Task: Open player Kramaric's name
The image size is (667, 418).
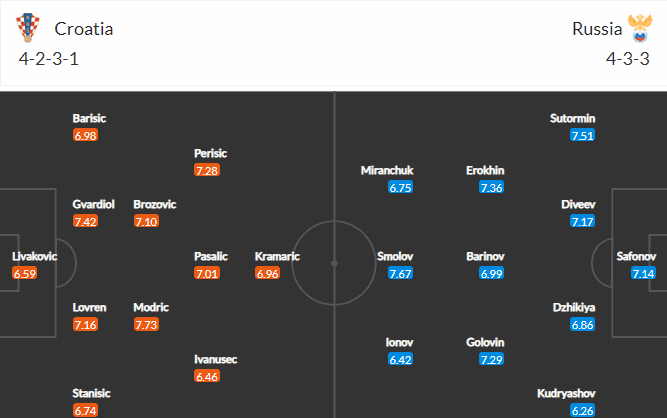Action: (277, 256)
